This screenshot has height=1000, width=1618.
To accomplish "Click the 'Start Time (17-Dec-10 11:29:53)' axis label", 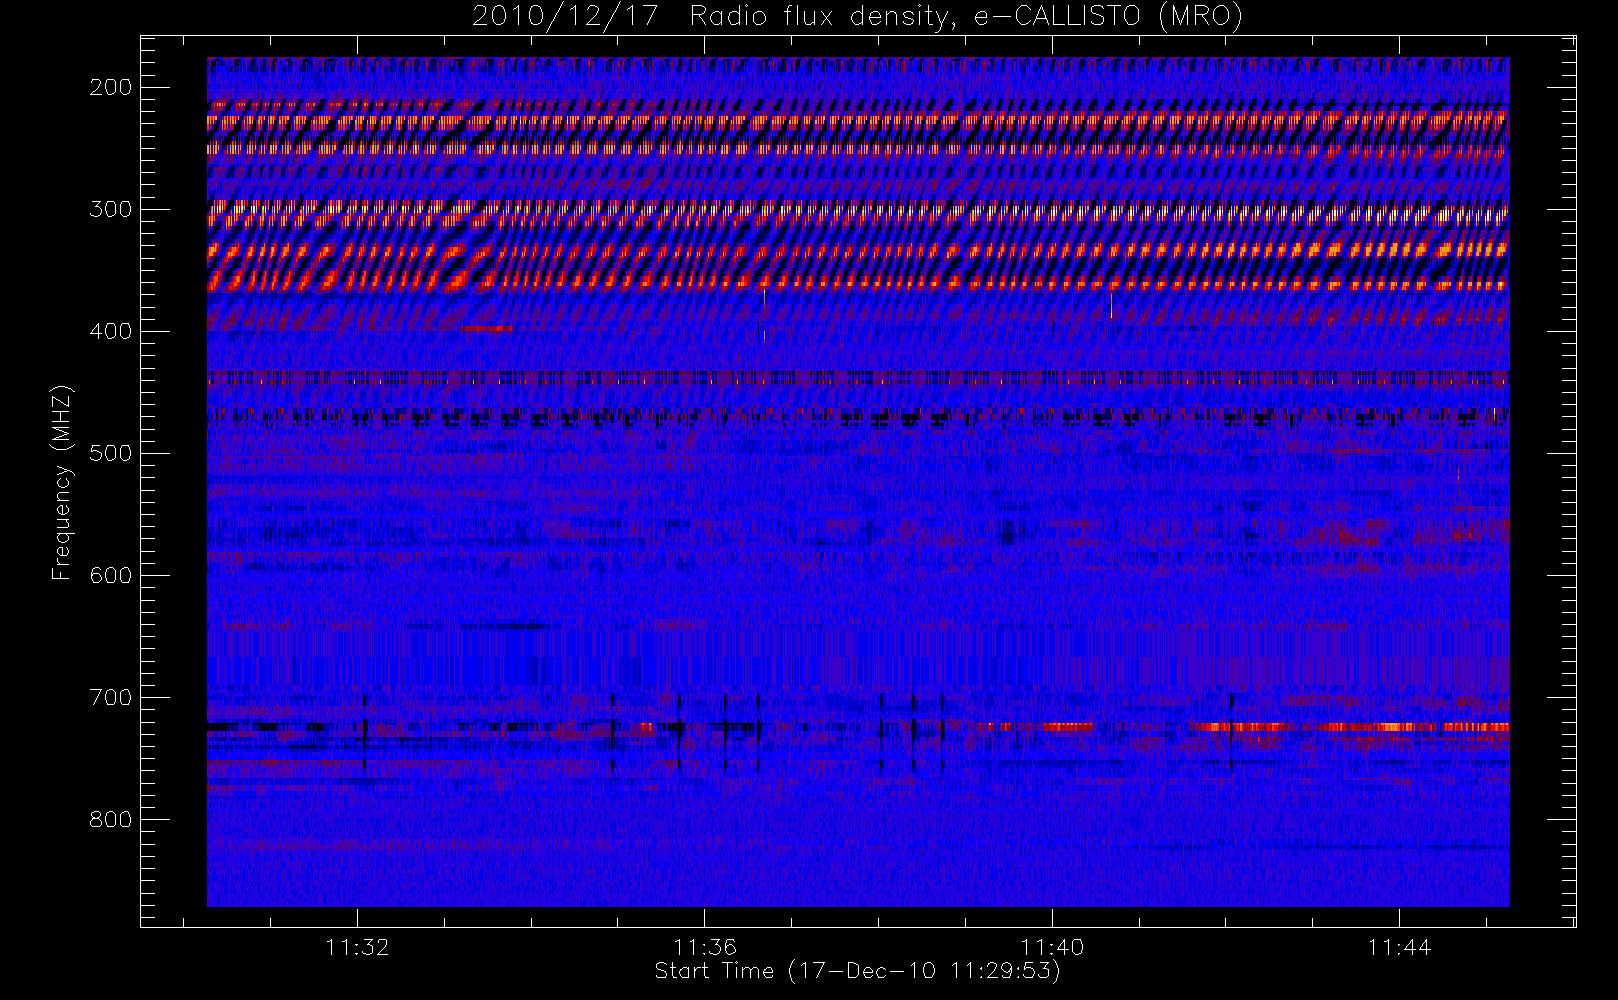I will point(857,971).
